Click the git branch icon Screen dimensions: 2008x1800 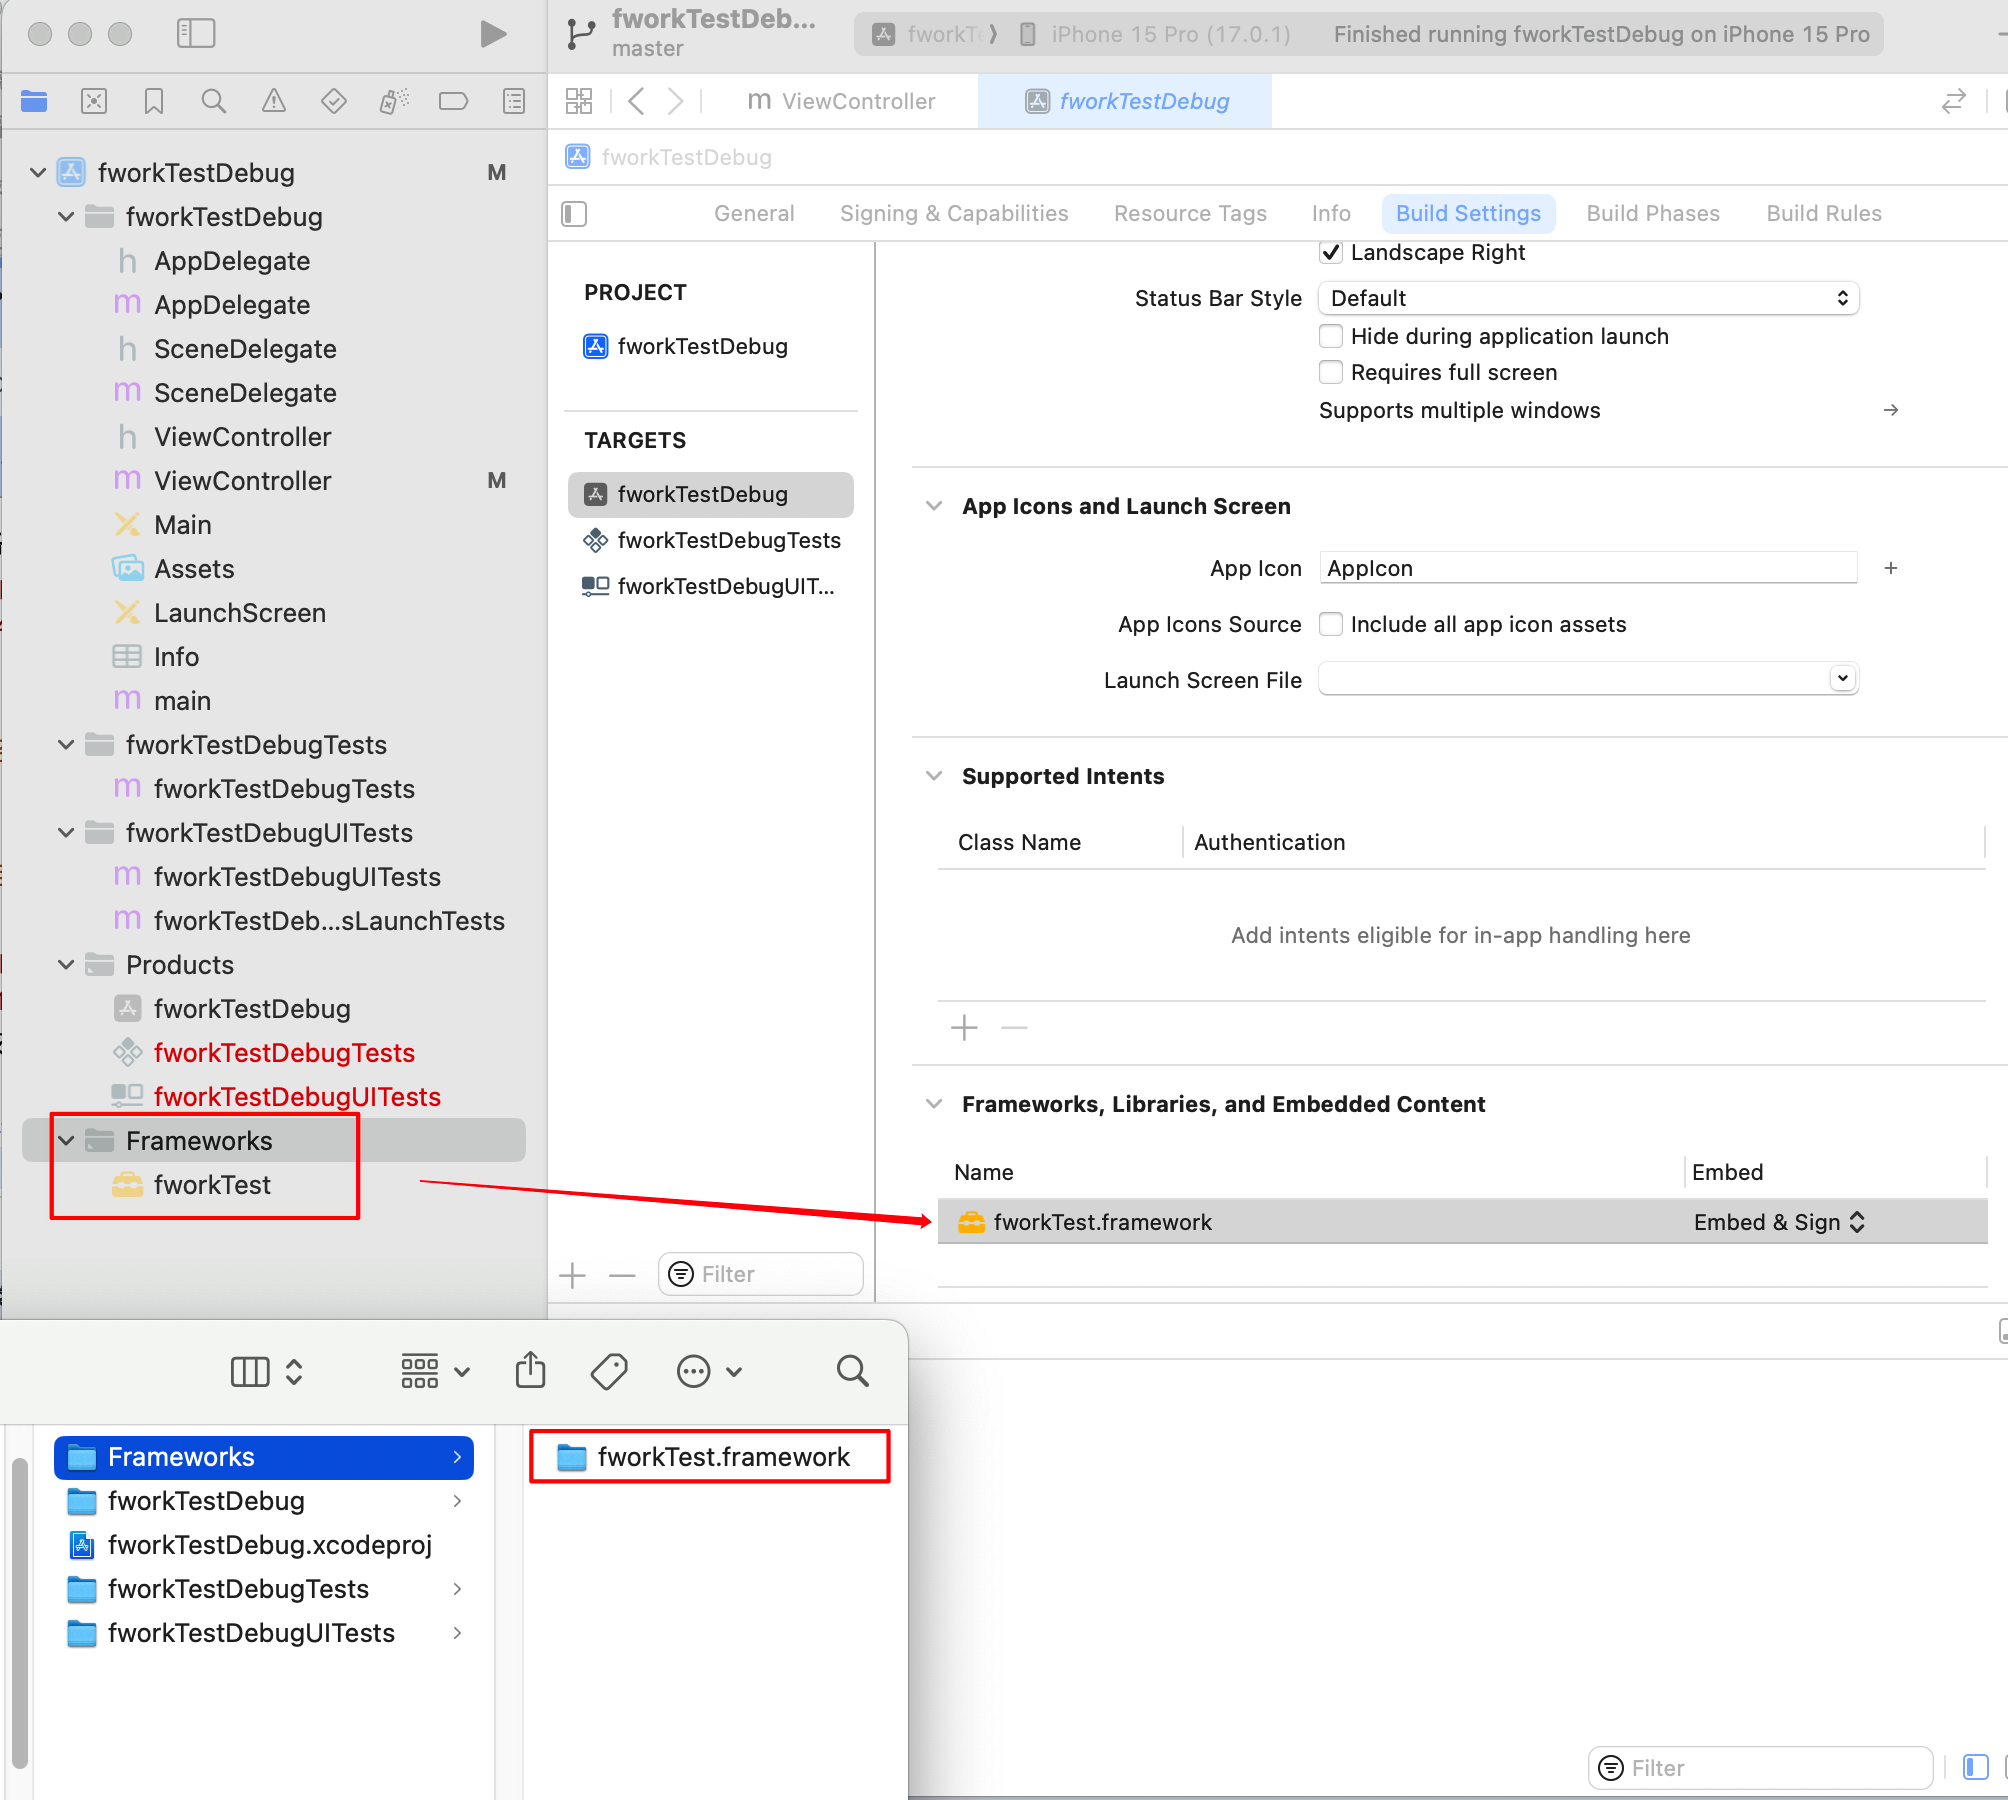[580, 34]
